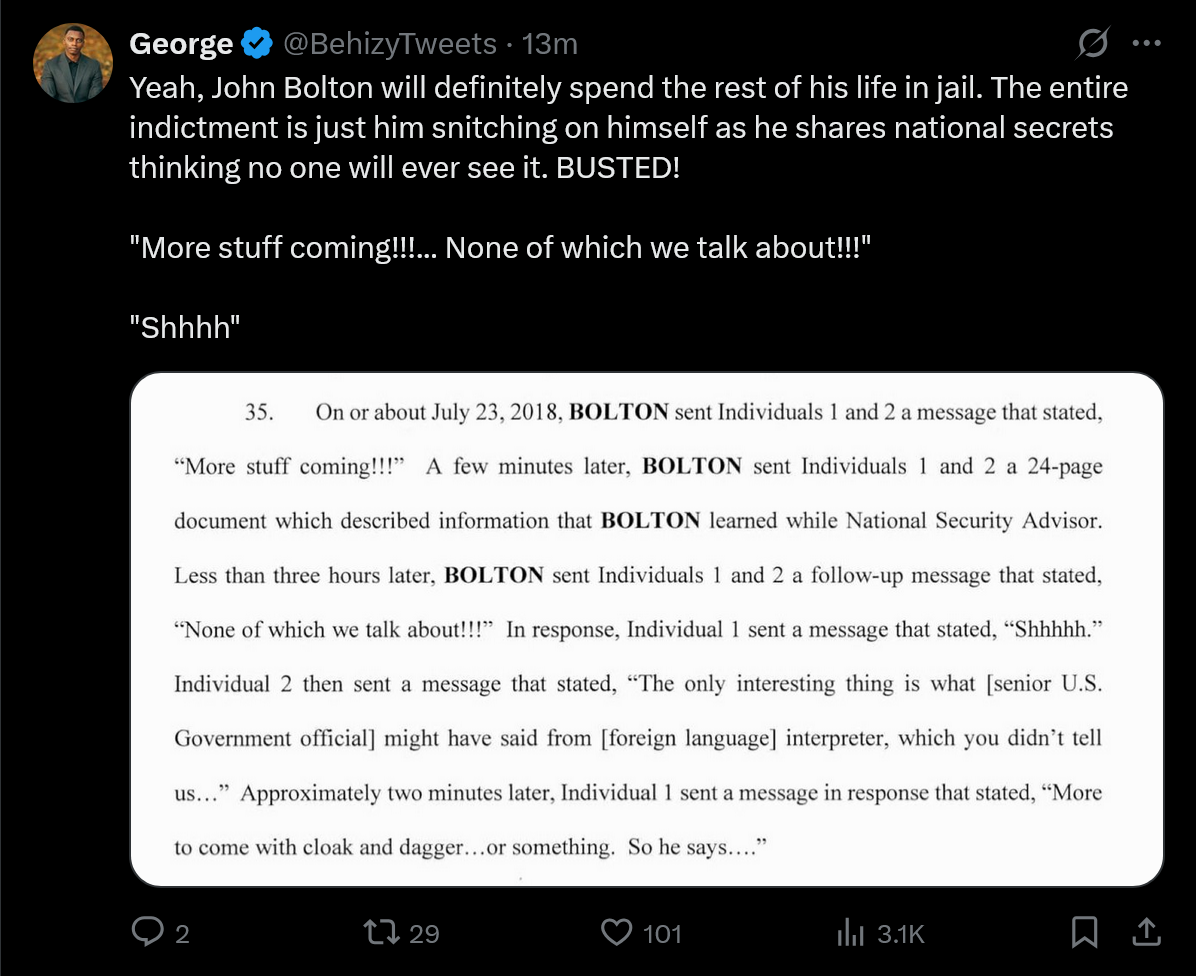Viewport: 1196px width, 976px height.
Task: Open George's profile avatar photo
Action: coord(72,63)
